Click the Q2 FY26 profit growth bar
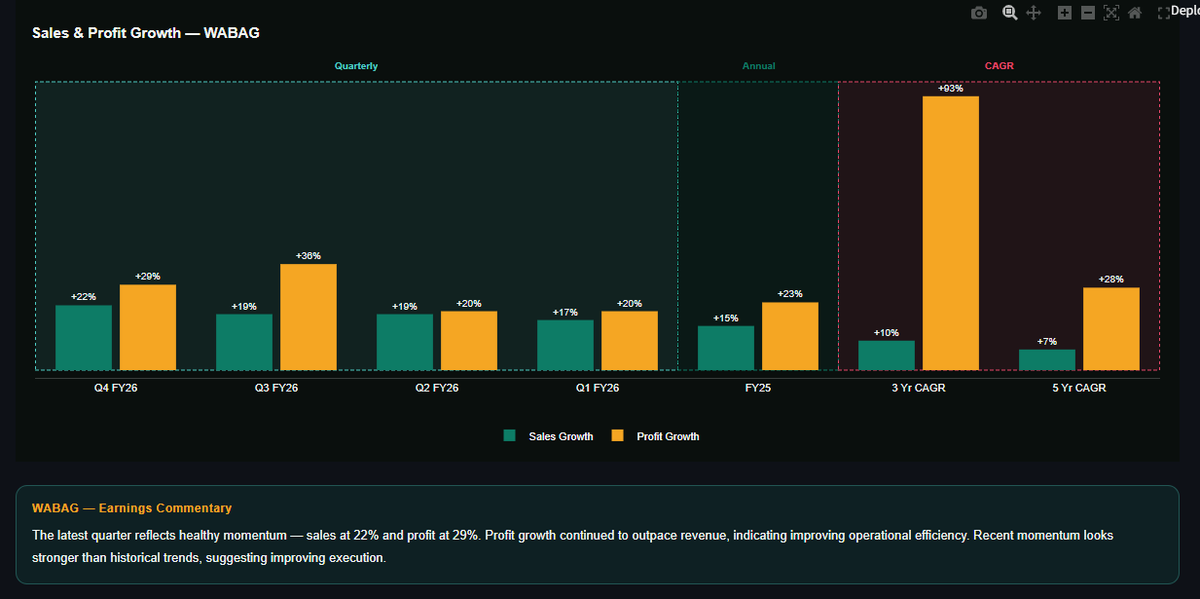Image resolution: width=1200 pixels, height=599 pixels. [469, 341]
